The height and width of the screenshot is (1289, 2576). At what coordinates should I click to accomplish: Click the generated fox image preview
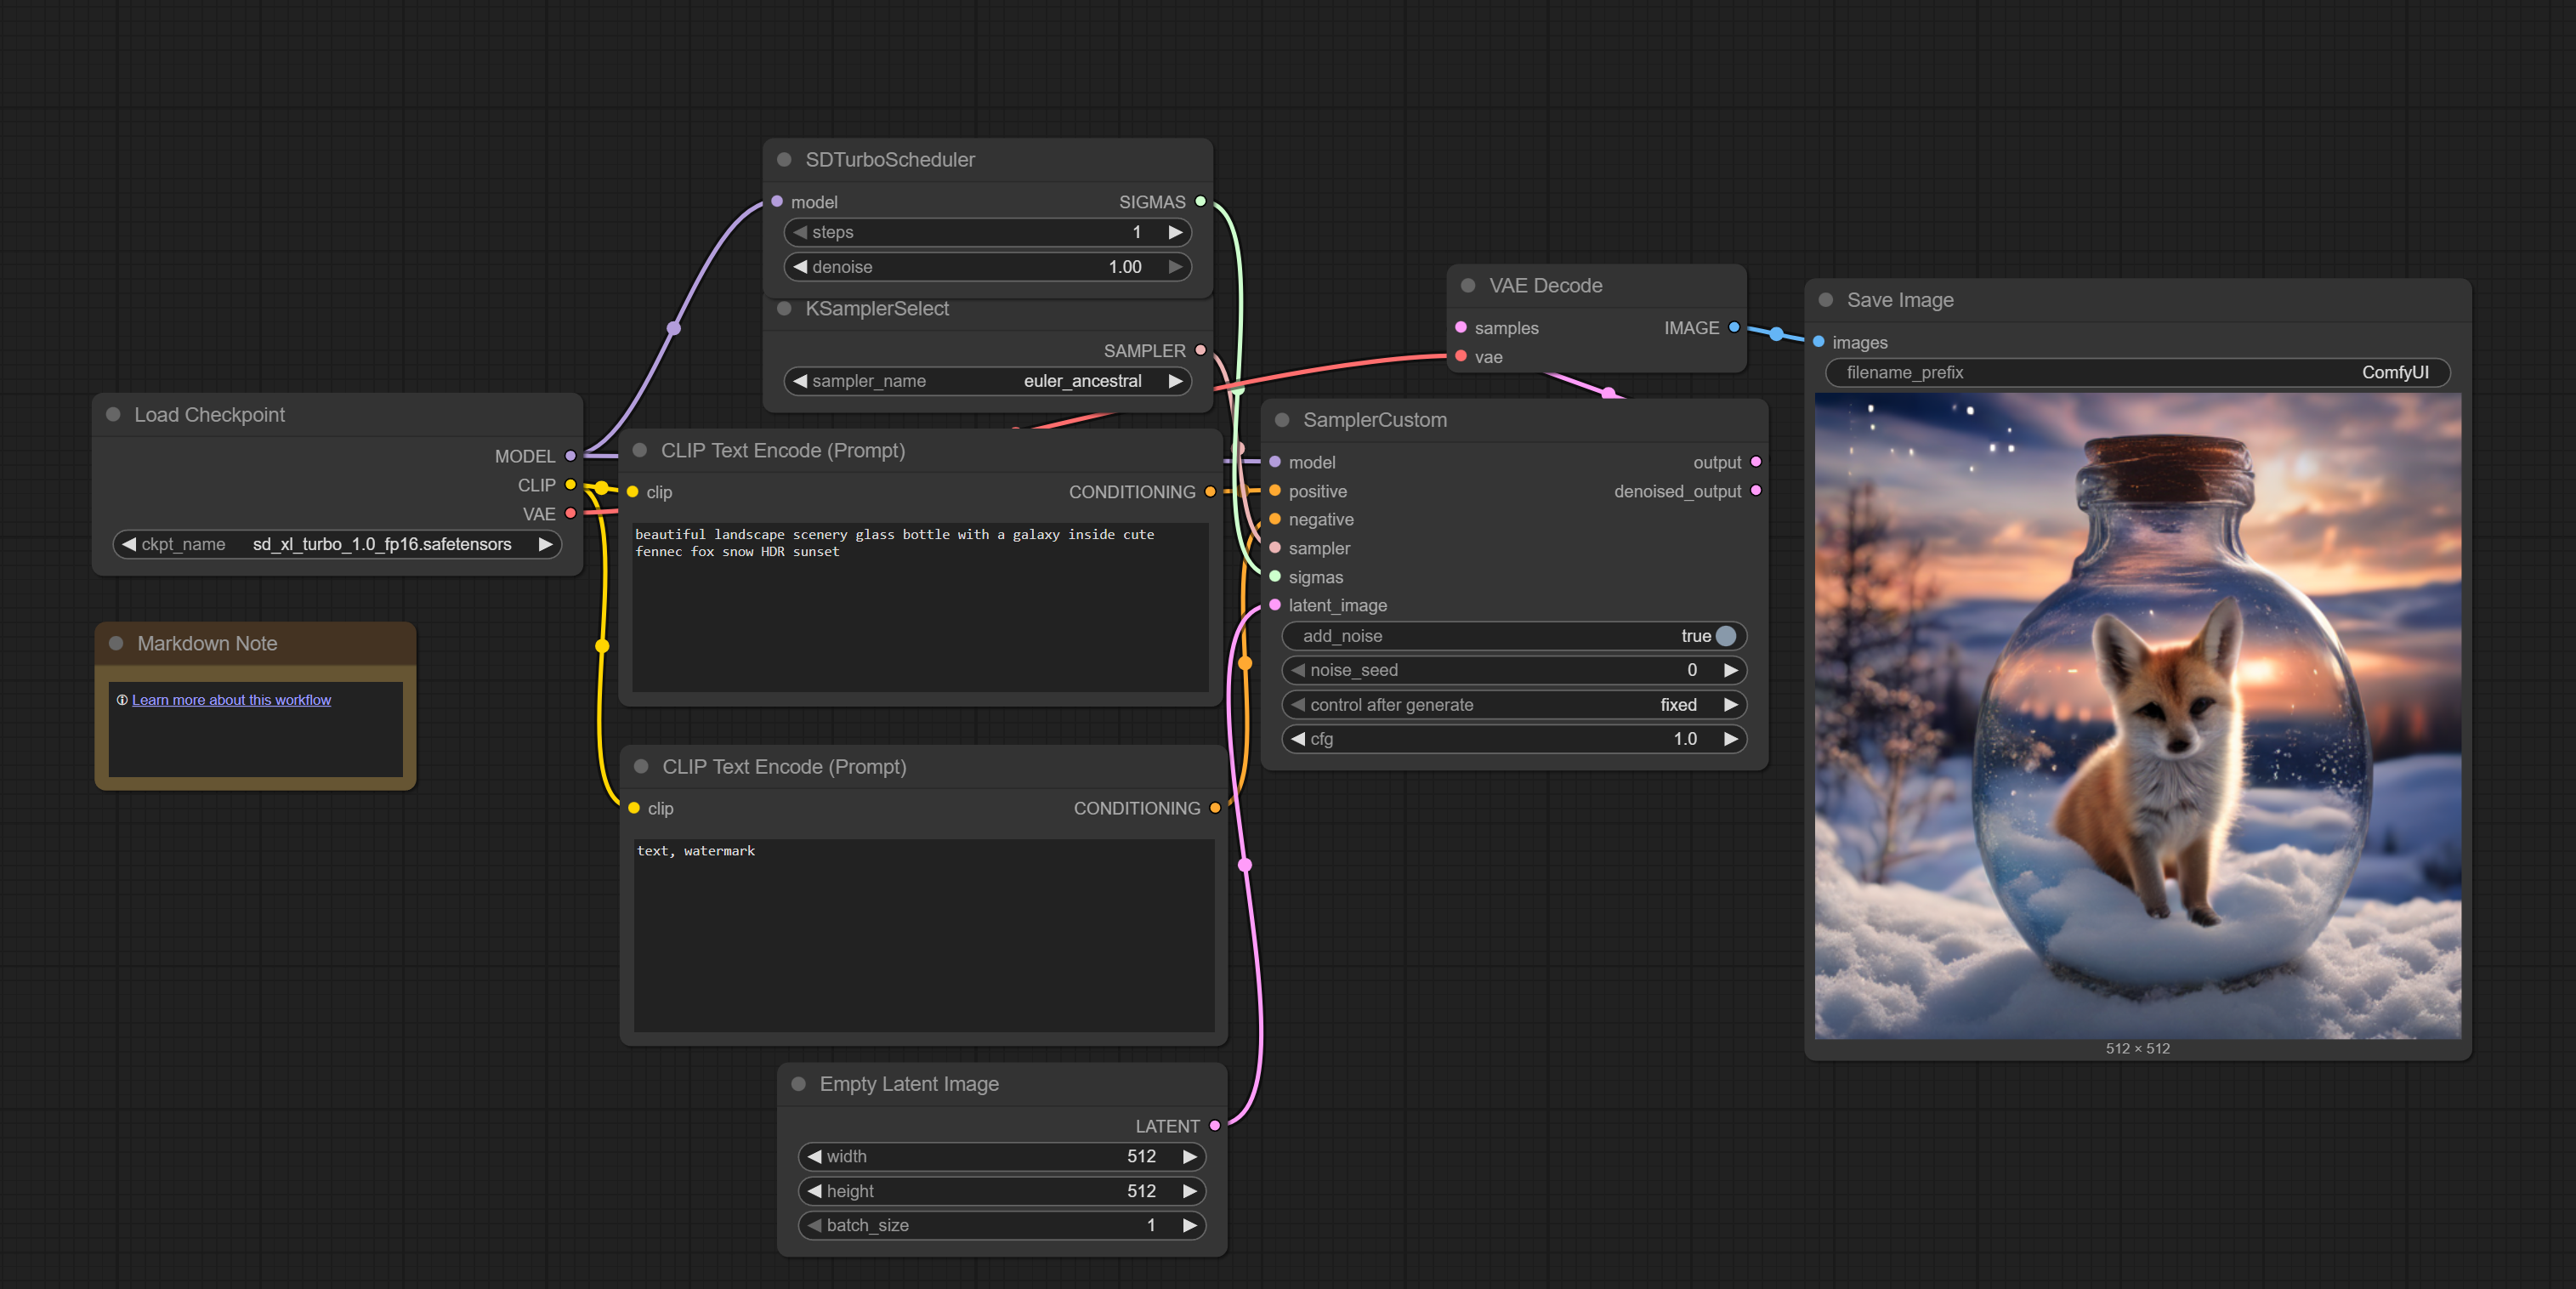(2137, 716)
